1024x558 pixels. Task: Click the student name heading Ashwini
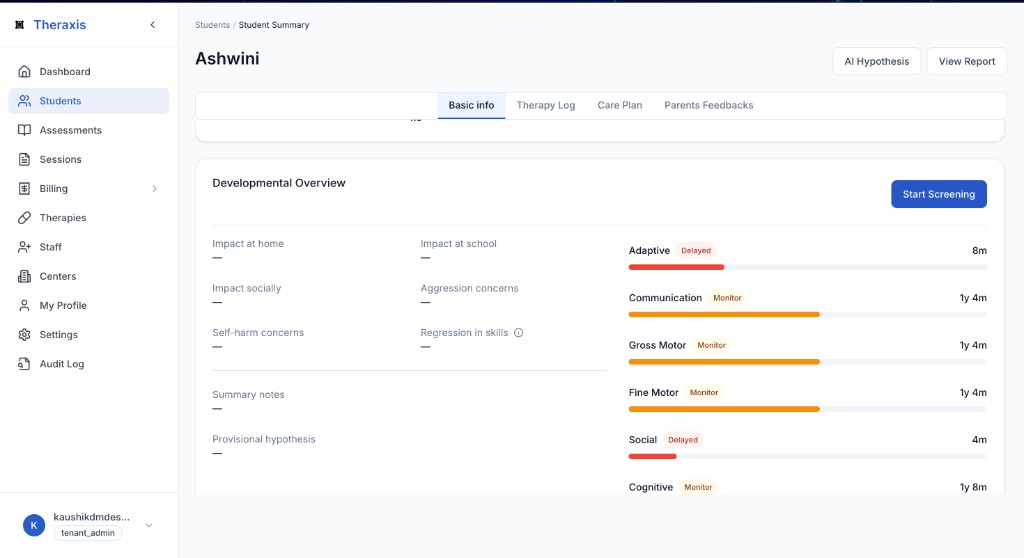(227, 59)
